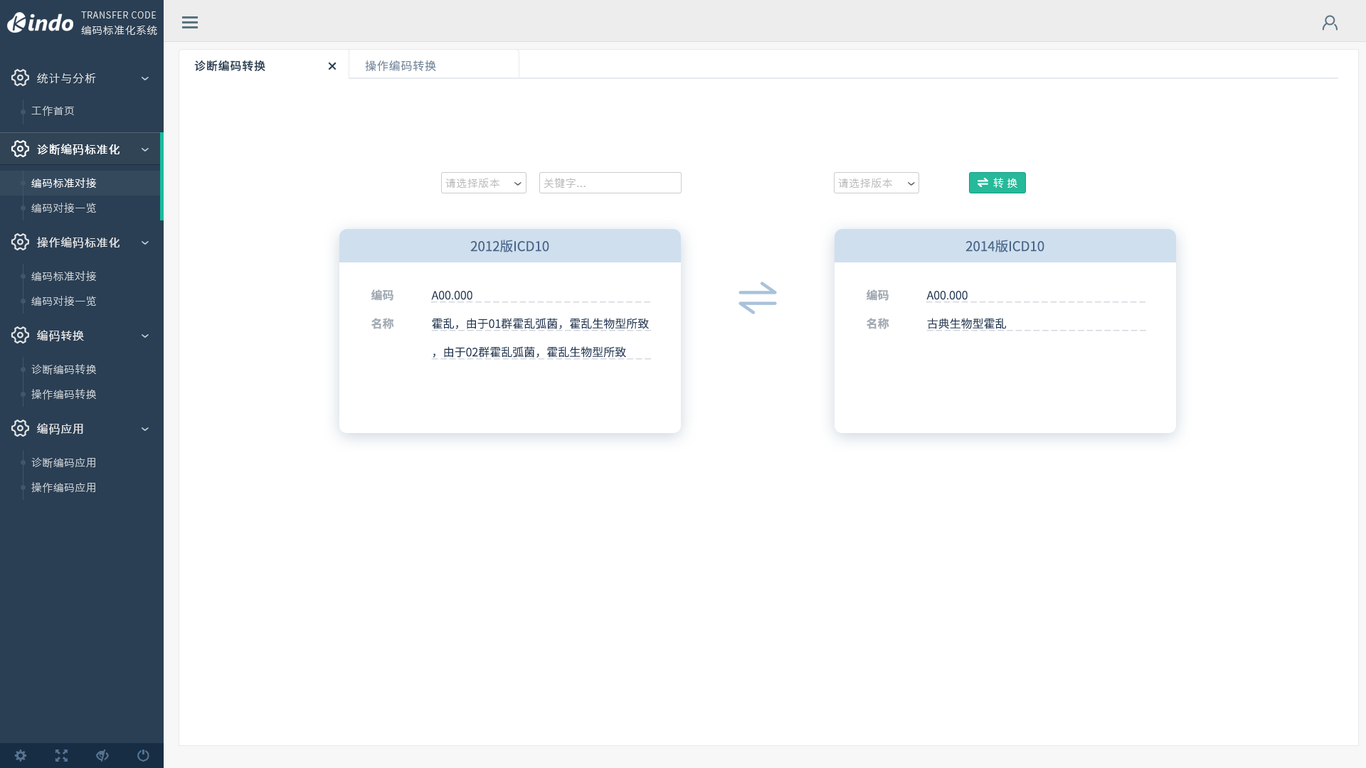Toggle the hamburger menu button
The image size is (1366, 768).
tap(190, 22)
